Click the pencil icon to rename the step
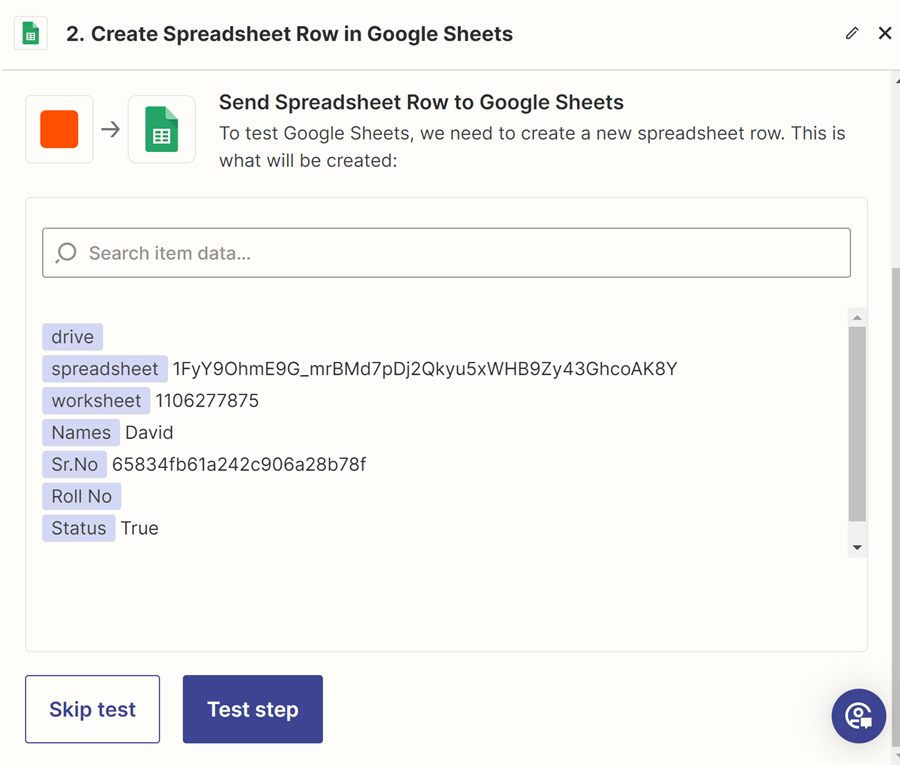This screenshot has height=765, width=900. (x=851, y=33)
